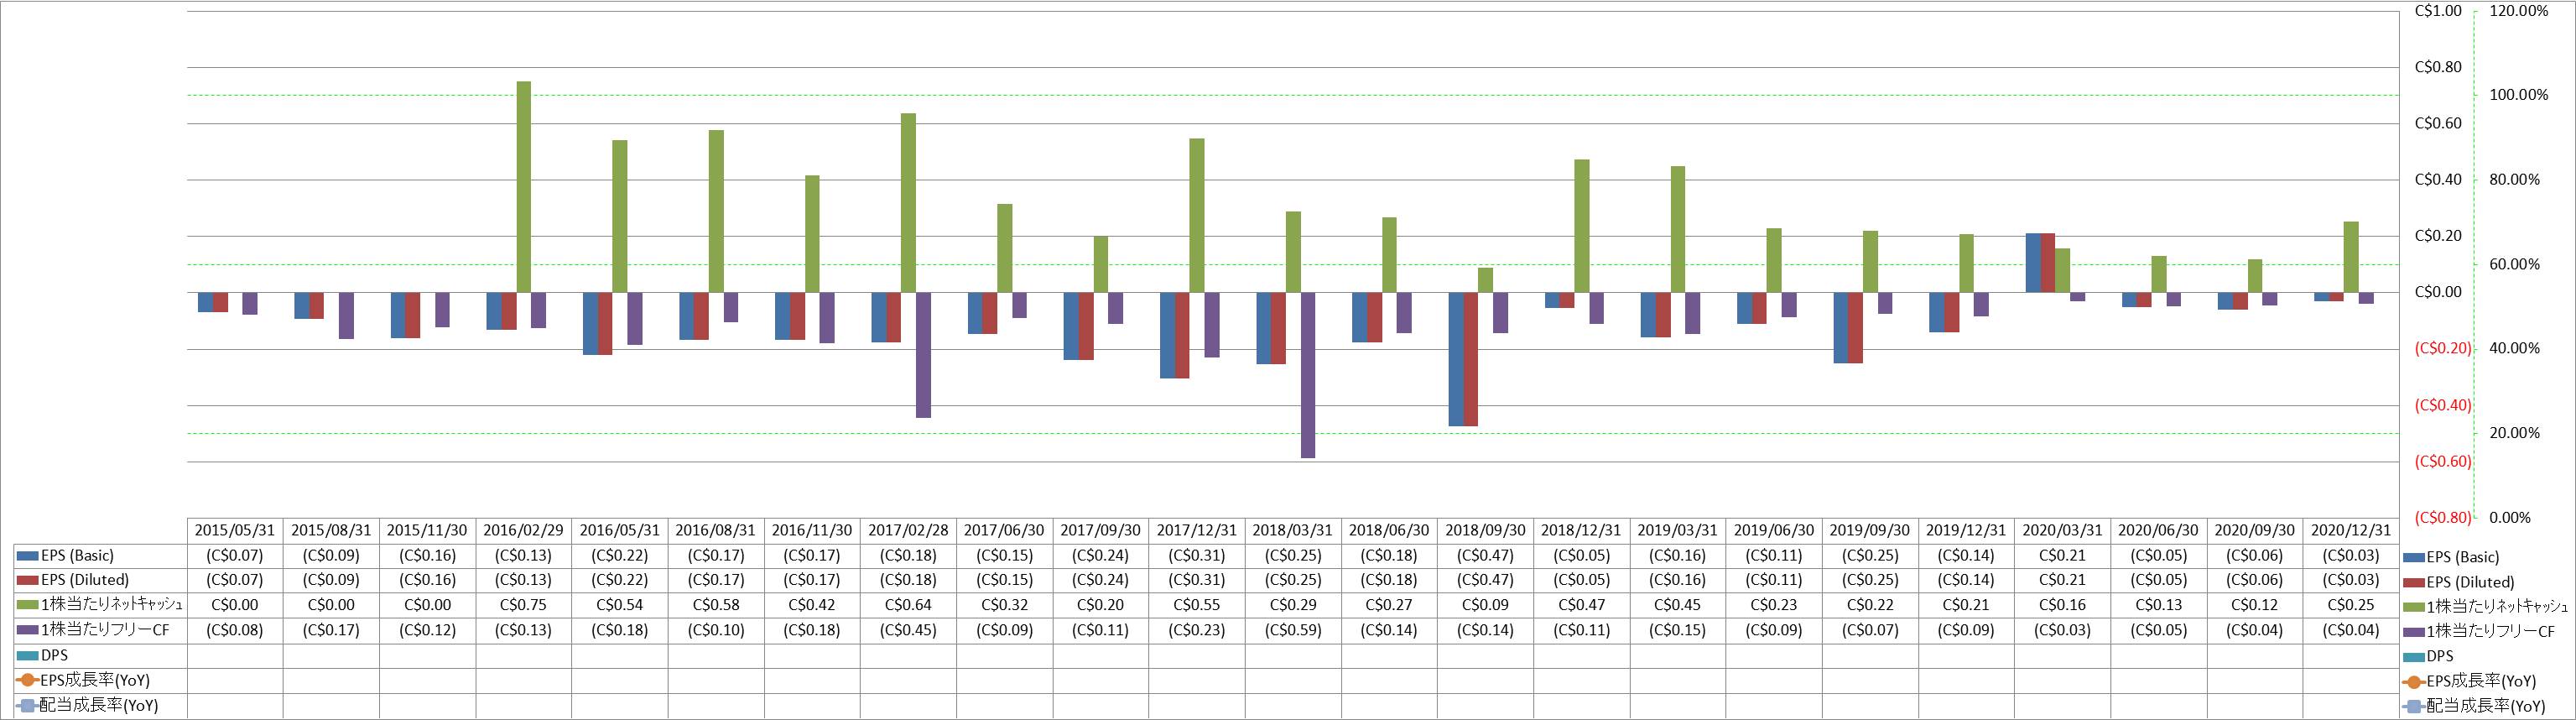Select the EPS (Basic) entry in the right legend
Viewport: 2576px width, 720px height.
pyautogui.click(x=2450, y=557)
